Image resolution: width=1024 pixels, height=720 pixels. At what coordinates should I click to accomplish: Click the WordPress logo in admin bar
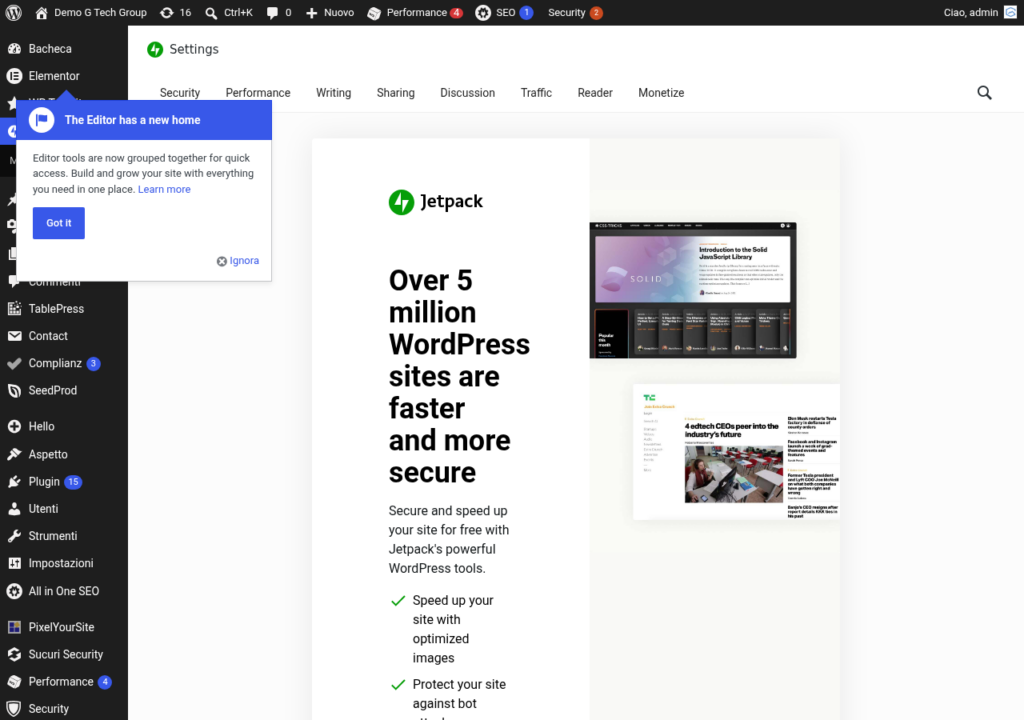(13, 12)
